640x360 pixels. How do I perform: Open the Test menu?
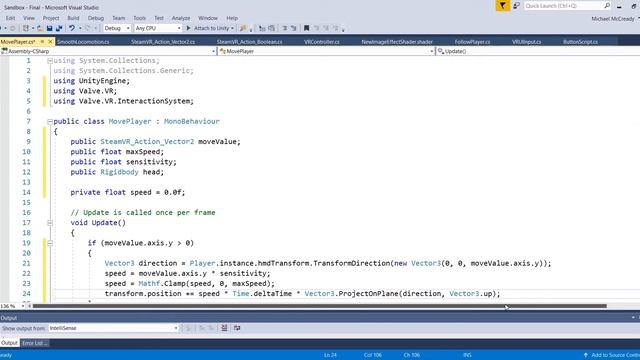coord(159,18)
